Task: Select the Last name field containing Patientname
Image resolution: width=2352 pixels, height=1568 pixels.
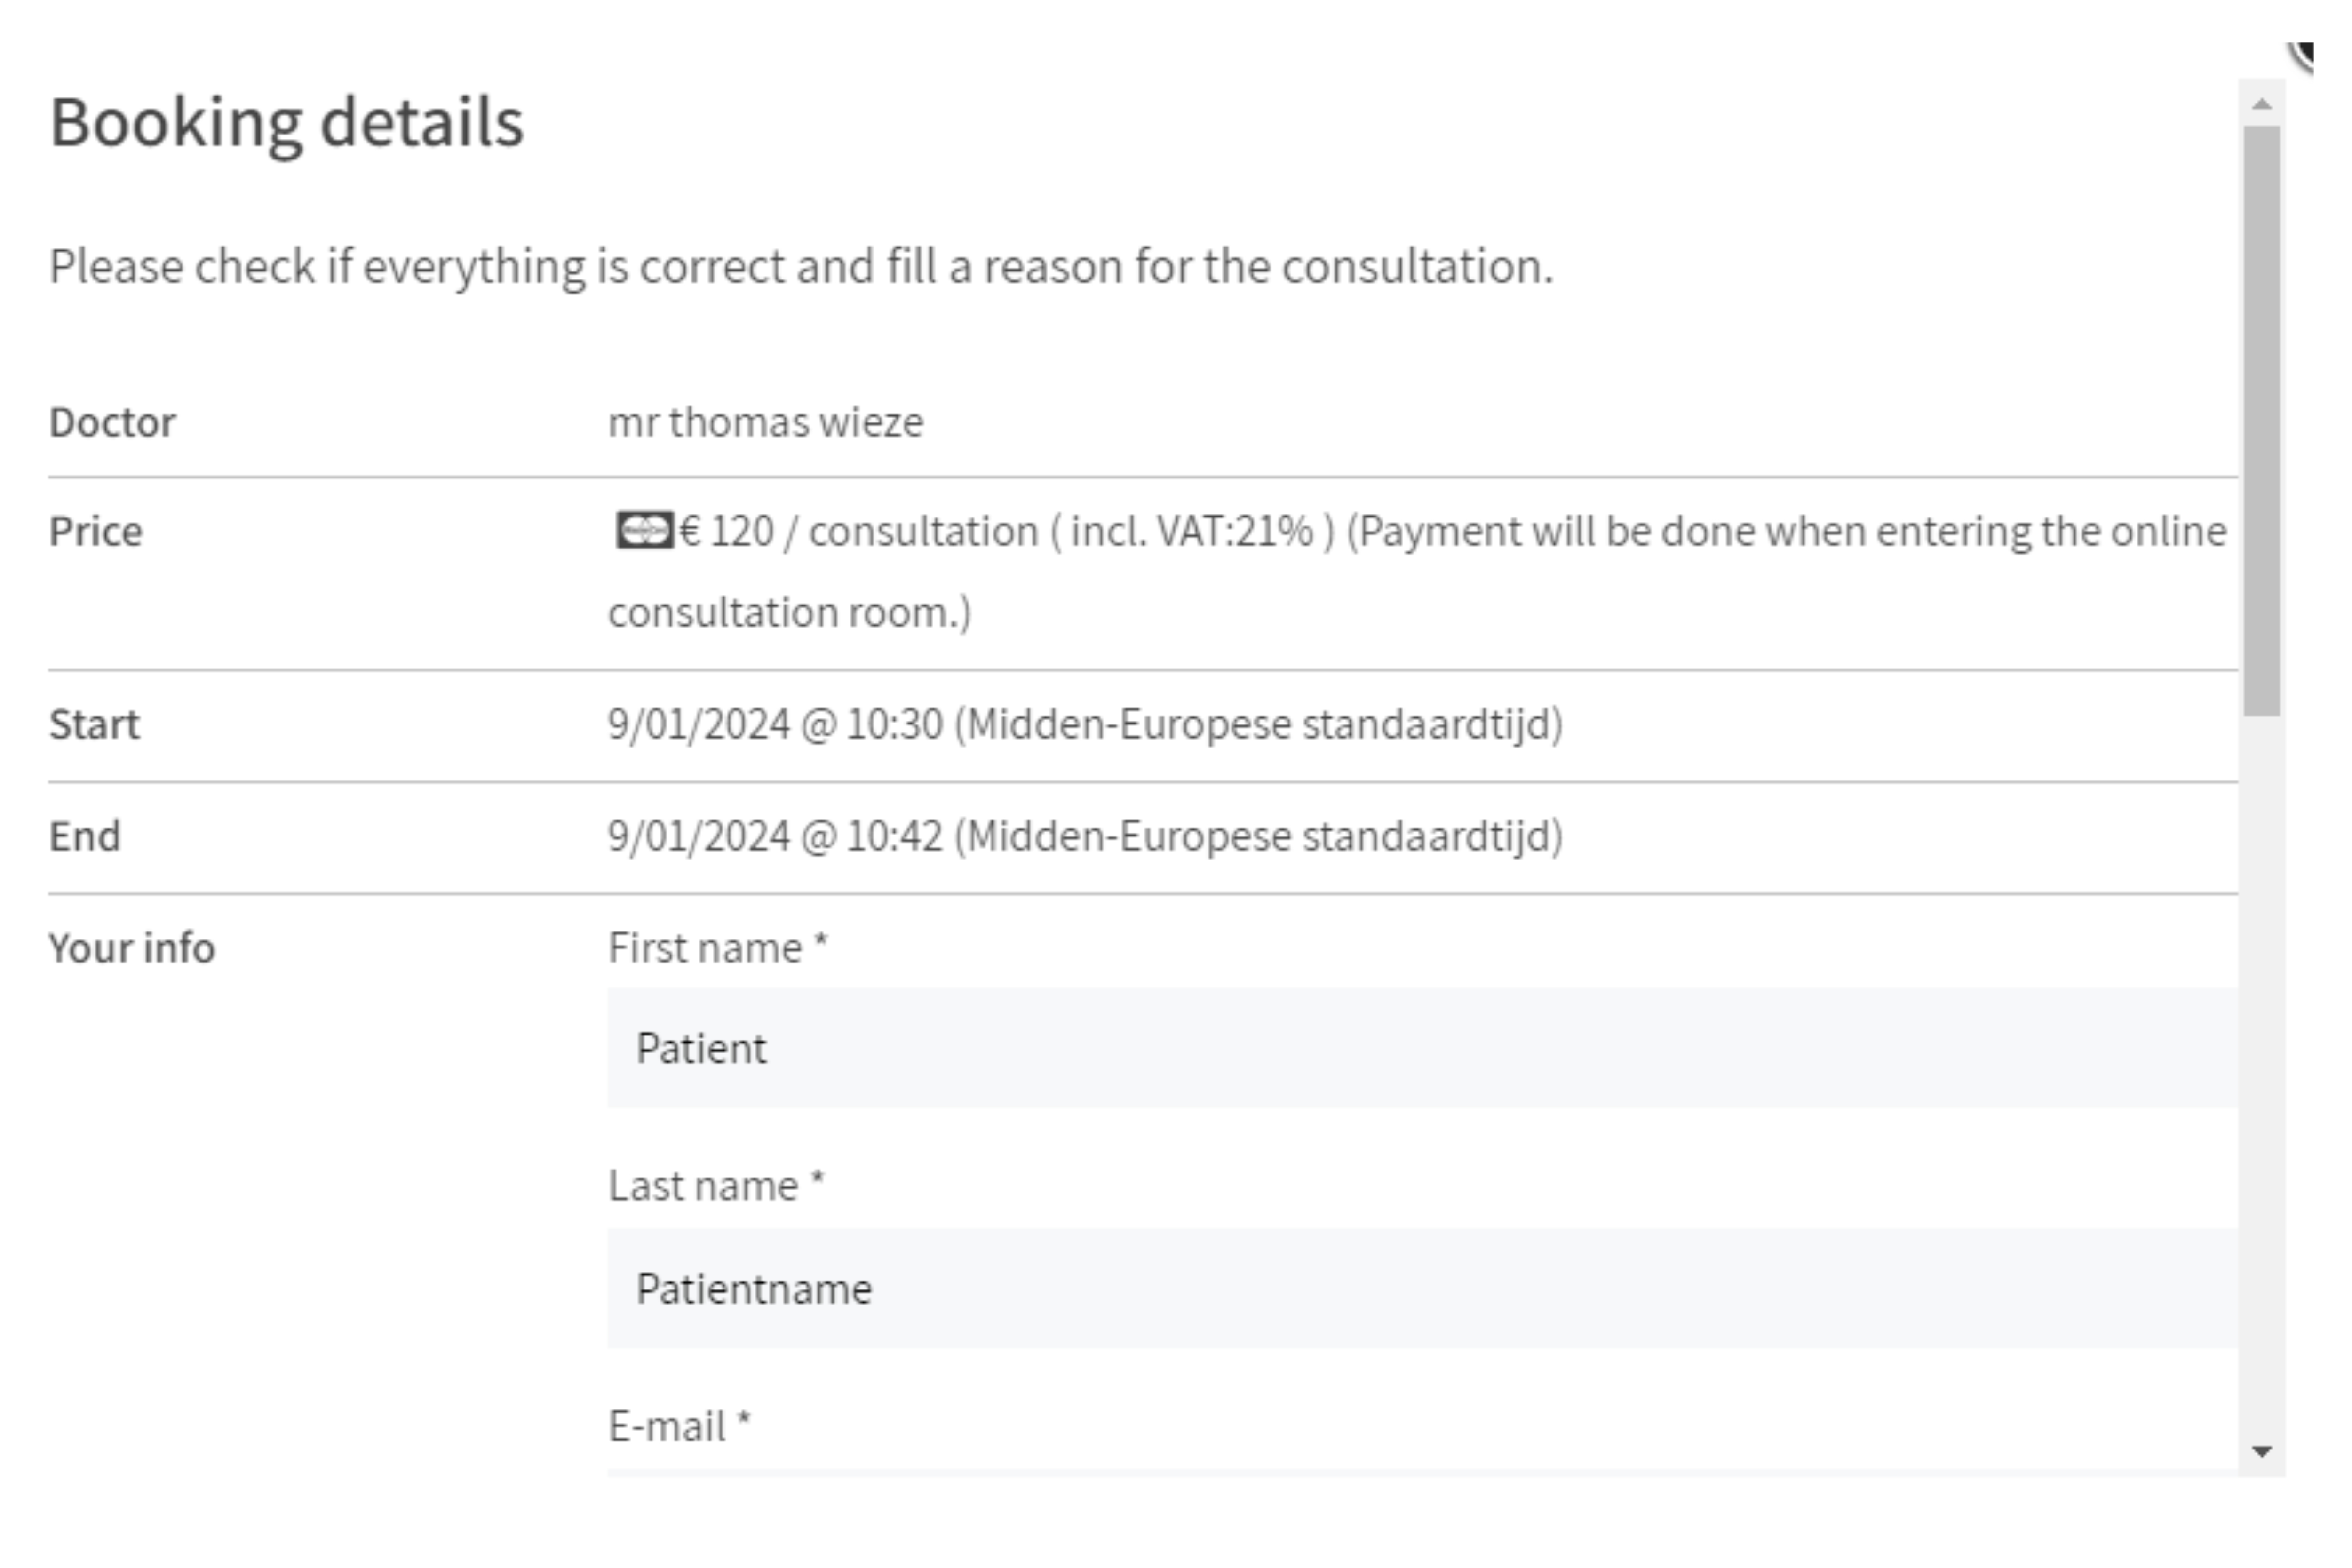Action: [1400, 1288]
